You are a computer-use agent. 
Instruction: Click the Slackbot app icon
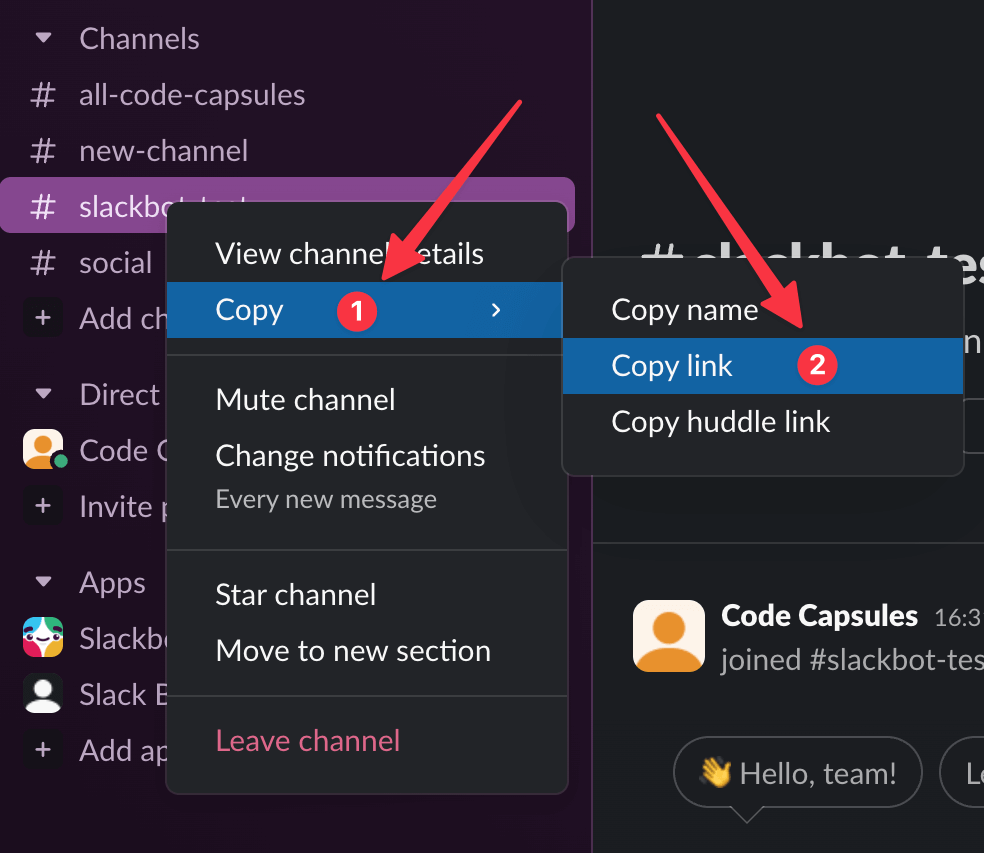coord(42,638)
